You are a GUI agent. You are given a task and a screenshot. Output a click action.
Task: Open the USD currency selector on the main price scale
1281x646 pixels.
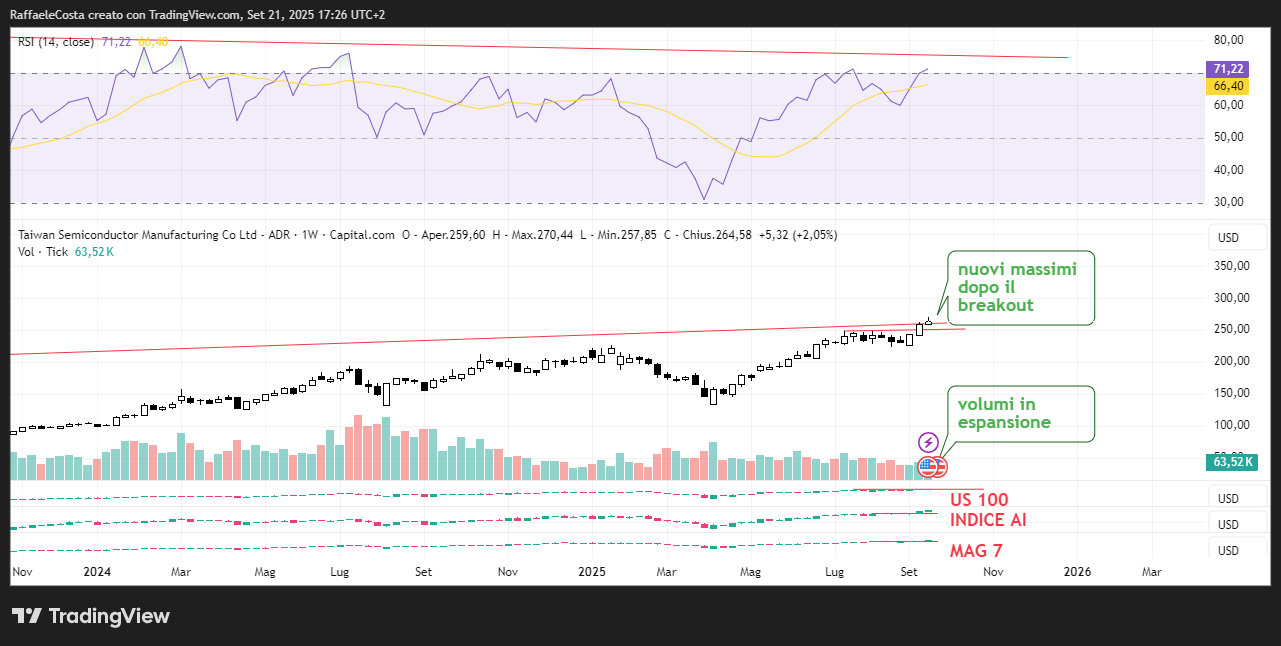(1227, 239)
